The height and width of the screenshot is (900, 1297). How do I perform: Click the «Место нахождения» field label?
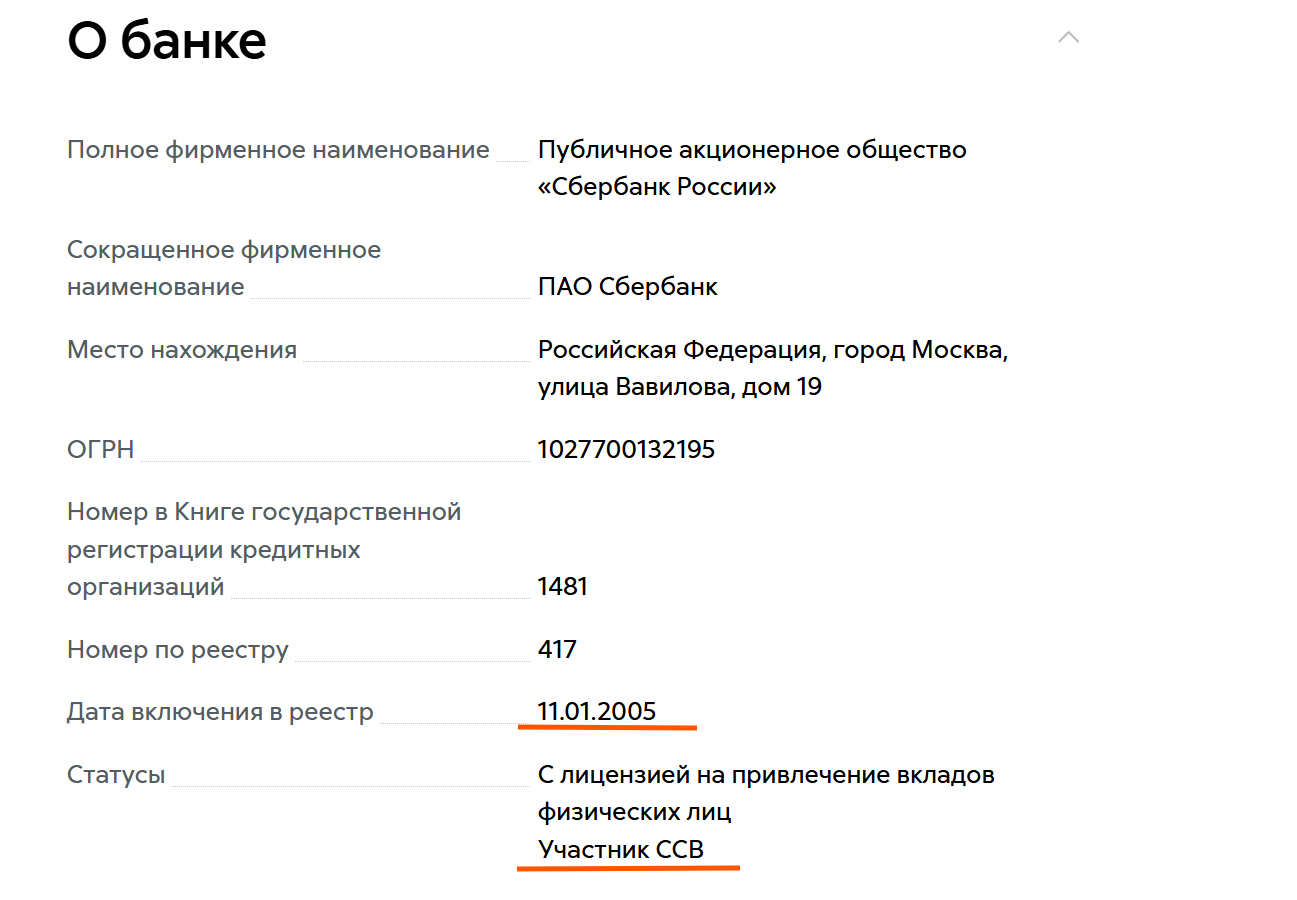tap(181, 350)
